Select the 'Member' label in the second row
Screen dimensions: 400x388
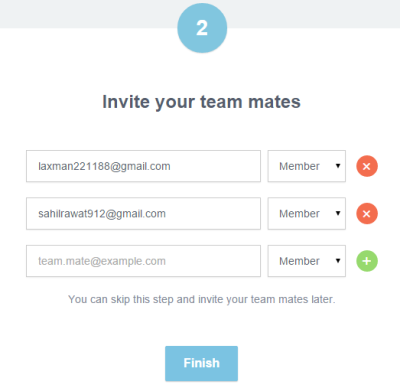tap(299, 213)
